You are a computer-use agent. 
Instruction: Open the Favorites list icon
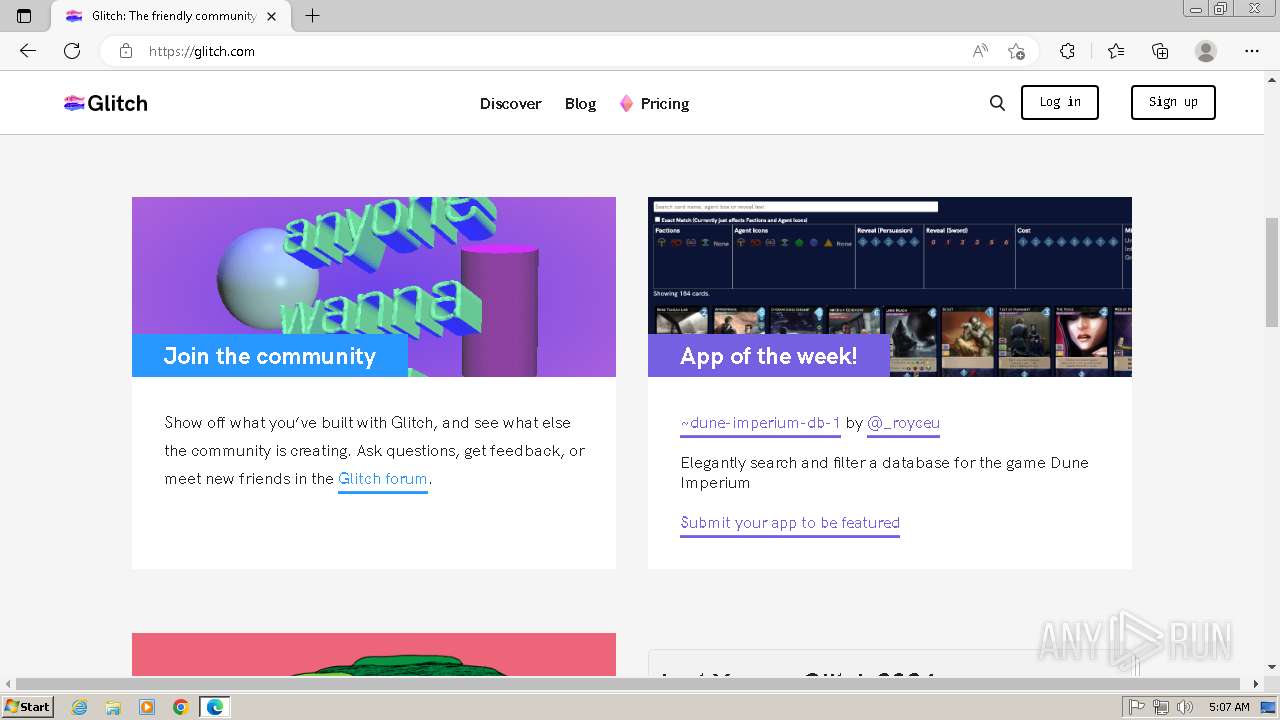click(x=1116, y=51)
